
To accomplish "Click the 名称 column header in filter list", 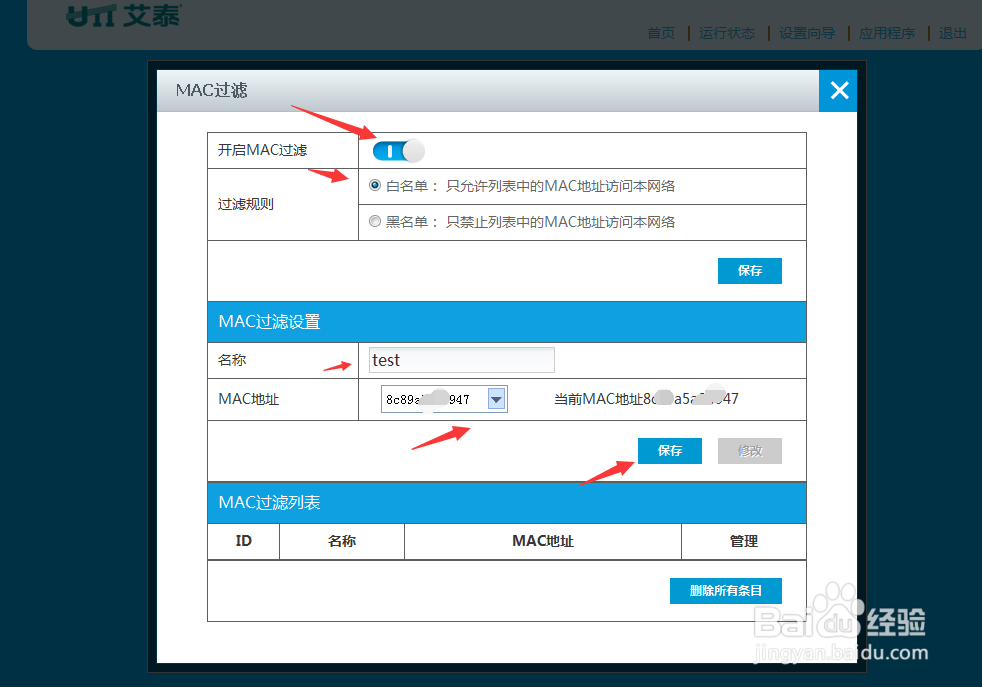I will point(342,541).
